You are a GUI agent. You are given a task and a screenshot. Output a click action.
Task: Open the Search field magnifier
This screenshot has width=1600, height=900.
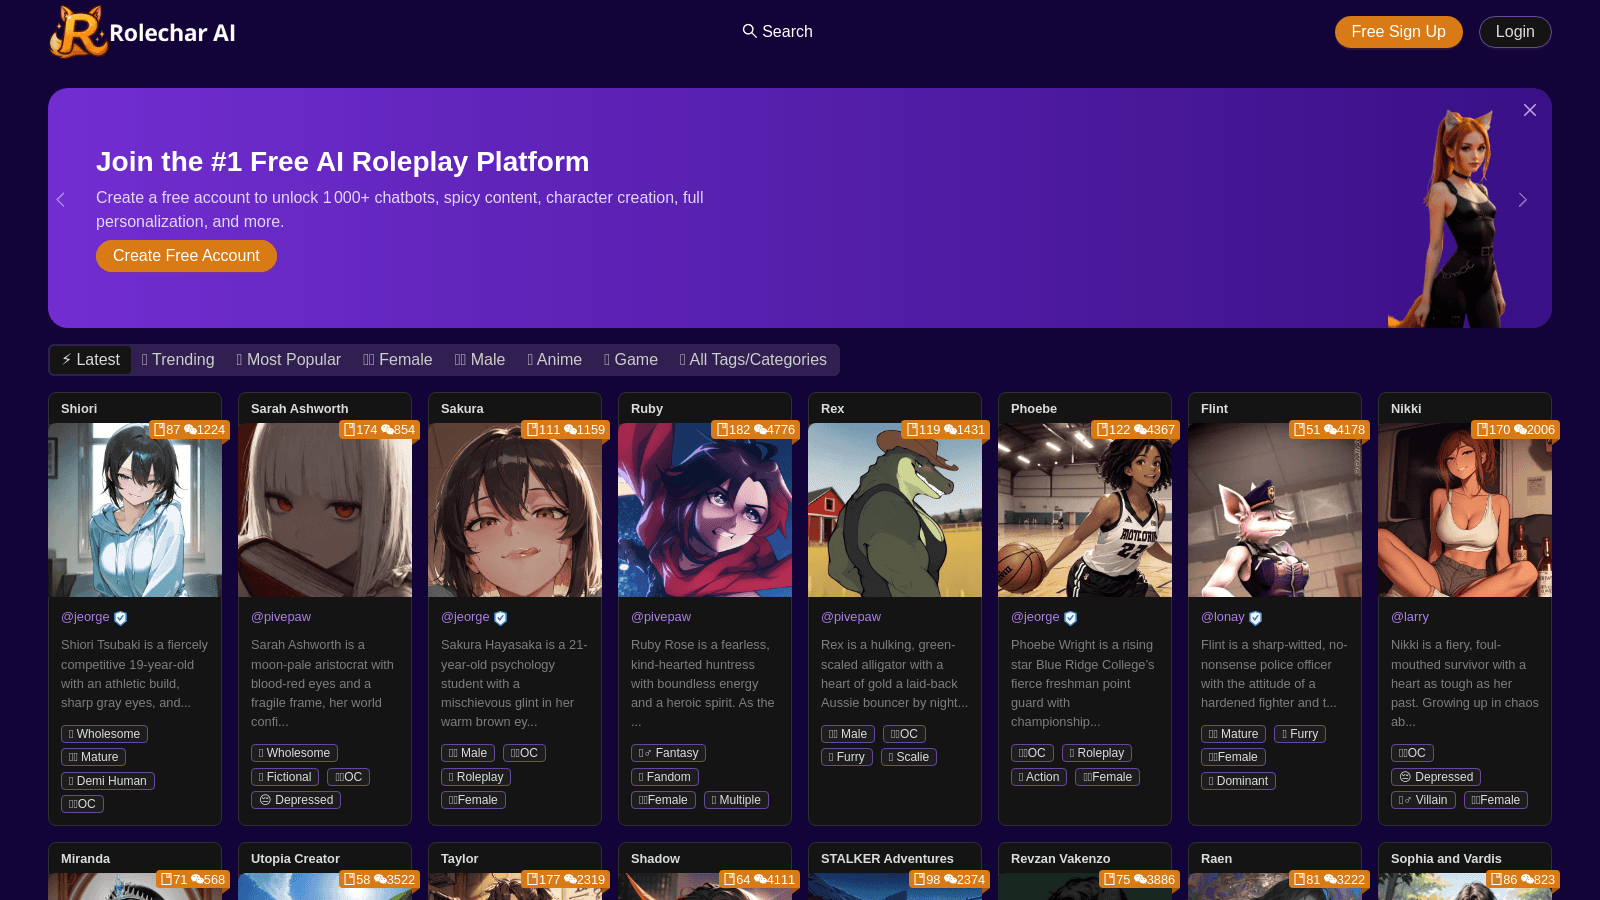(749, 31)
